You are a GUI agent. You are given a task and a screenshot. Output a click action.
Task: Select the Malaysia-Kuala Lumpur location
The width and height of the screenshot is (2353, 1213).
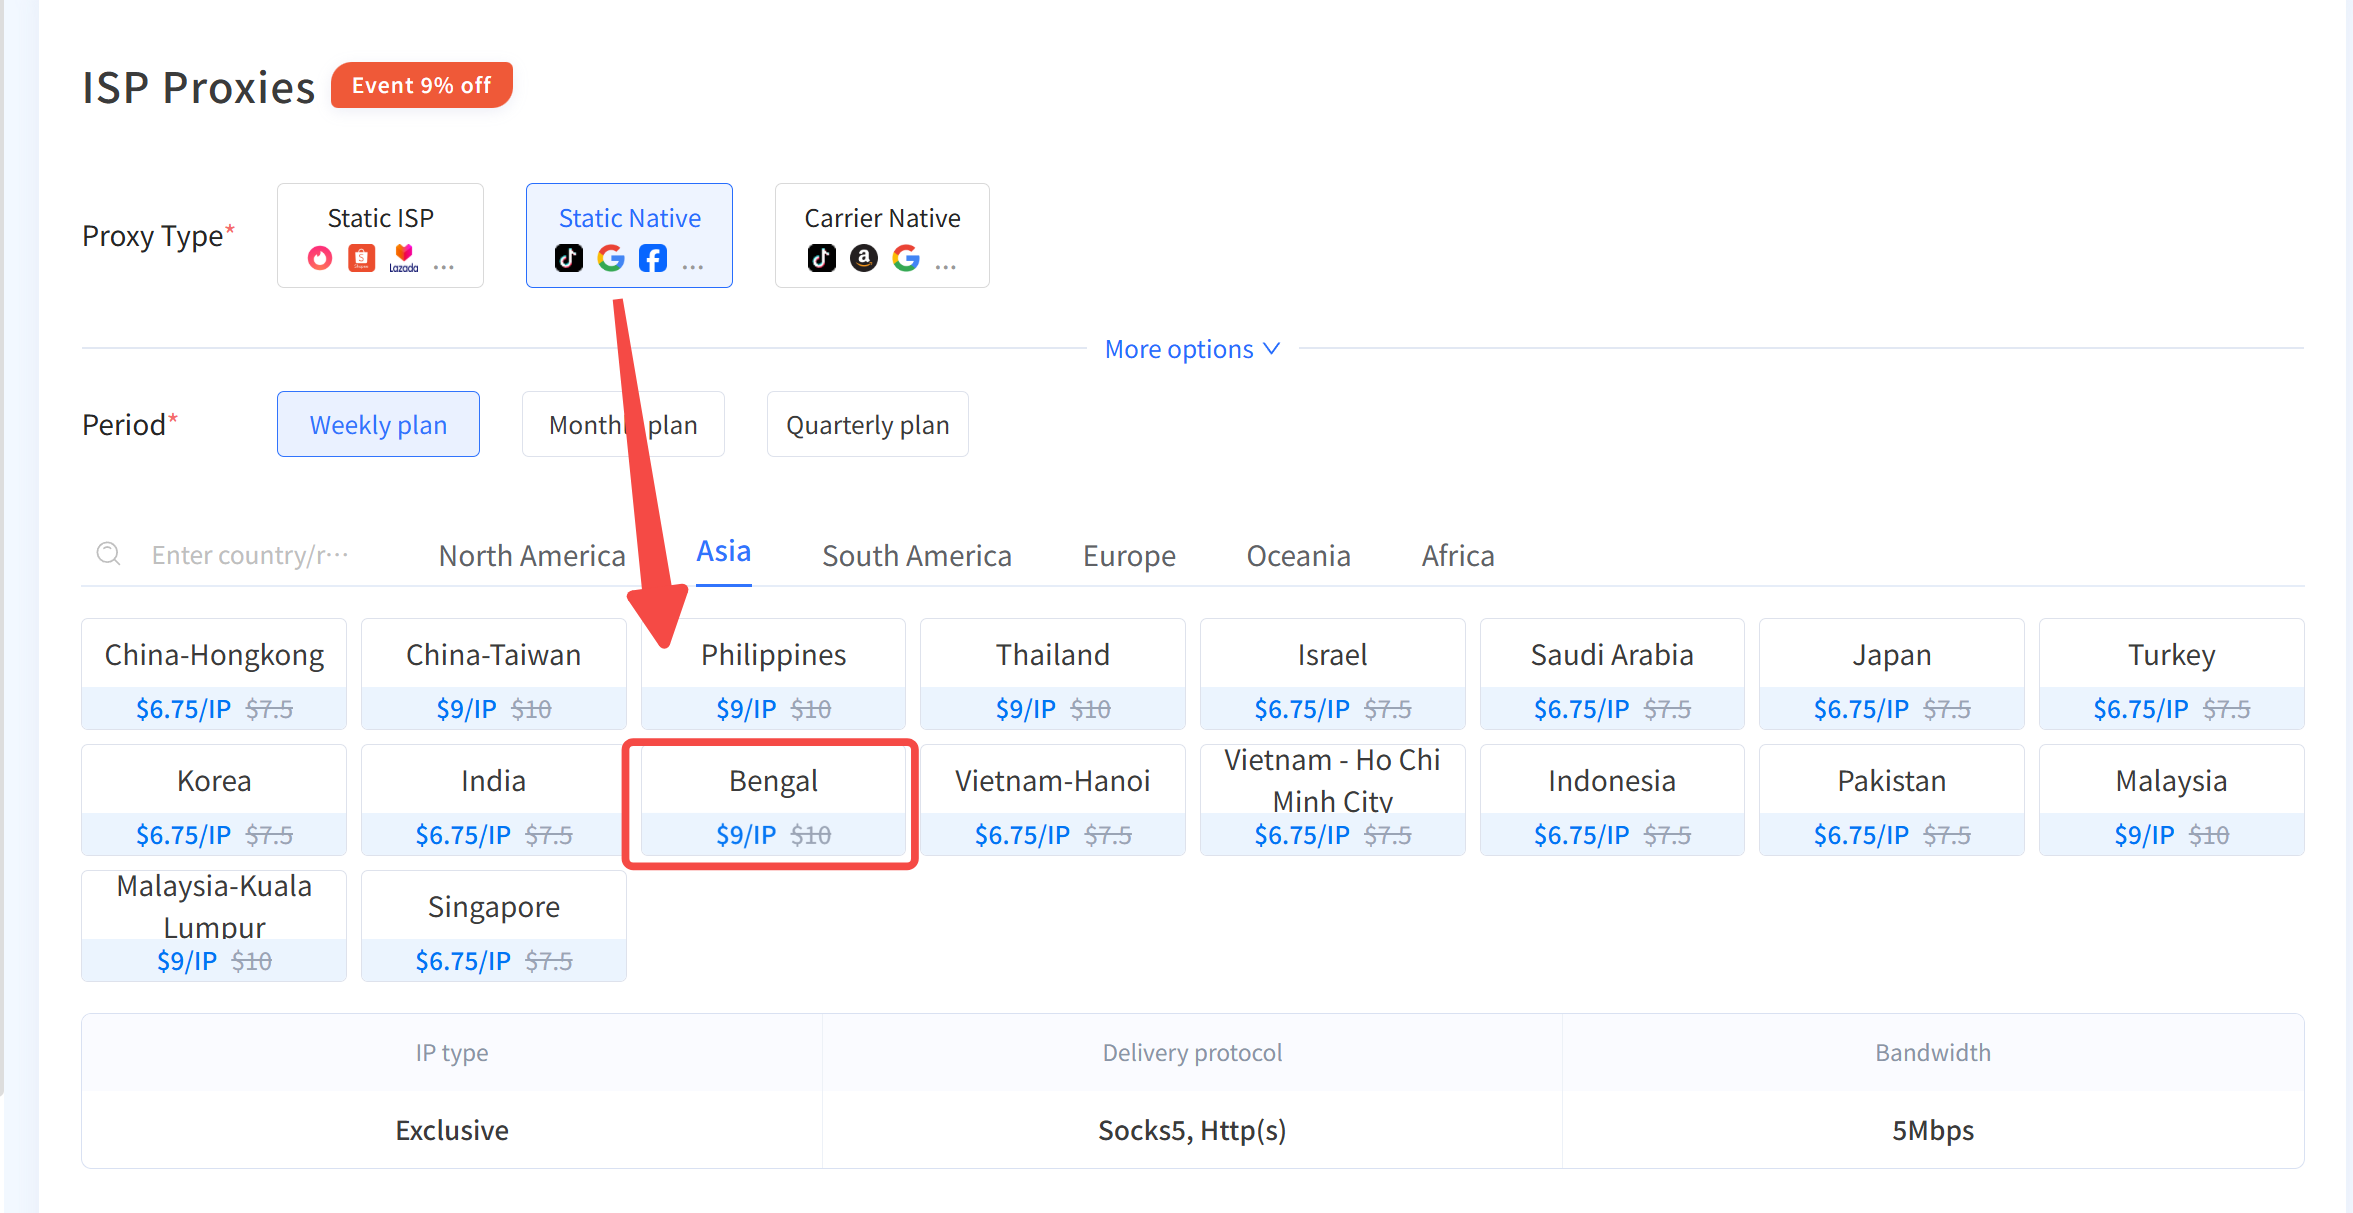tap(214, 926)
